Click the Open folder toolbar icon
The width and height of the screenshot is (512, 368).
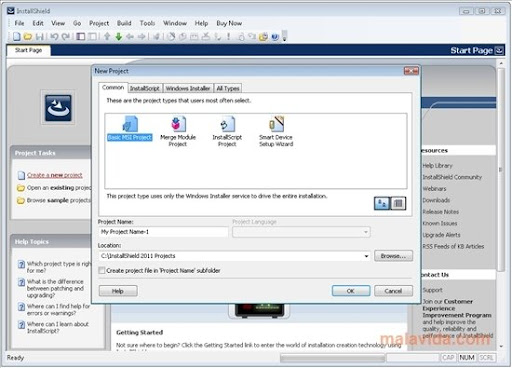tap(28, 36)
